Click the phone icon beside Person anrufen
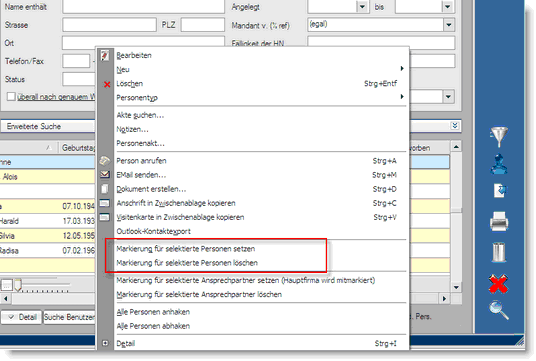This screenshot has height=361, width=536. (105, 161)
